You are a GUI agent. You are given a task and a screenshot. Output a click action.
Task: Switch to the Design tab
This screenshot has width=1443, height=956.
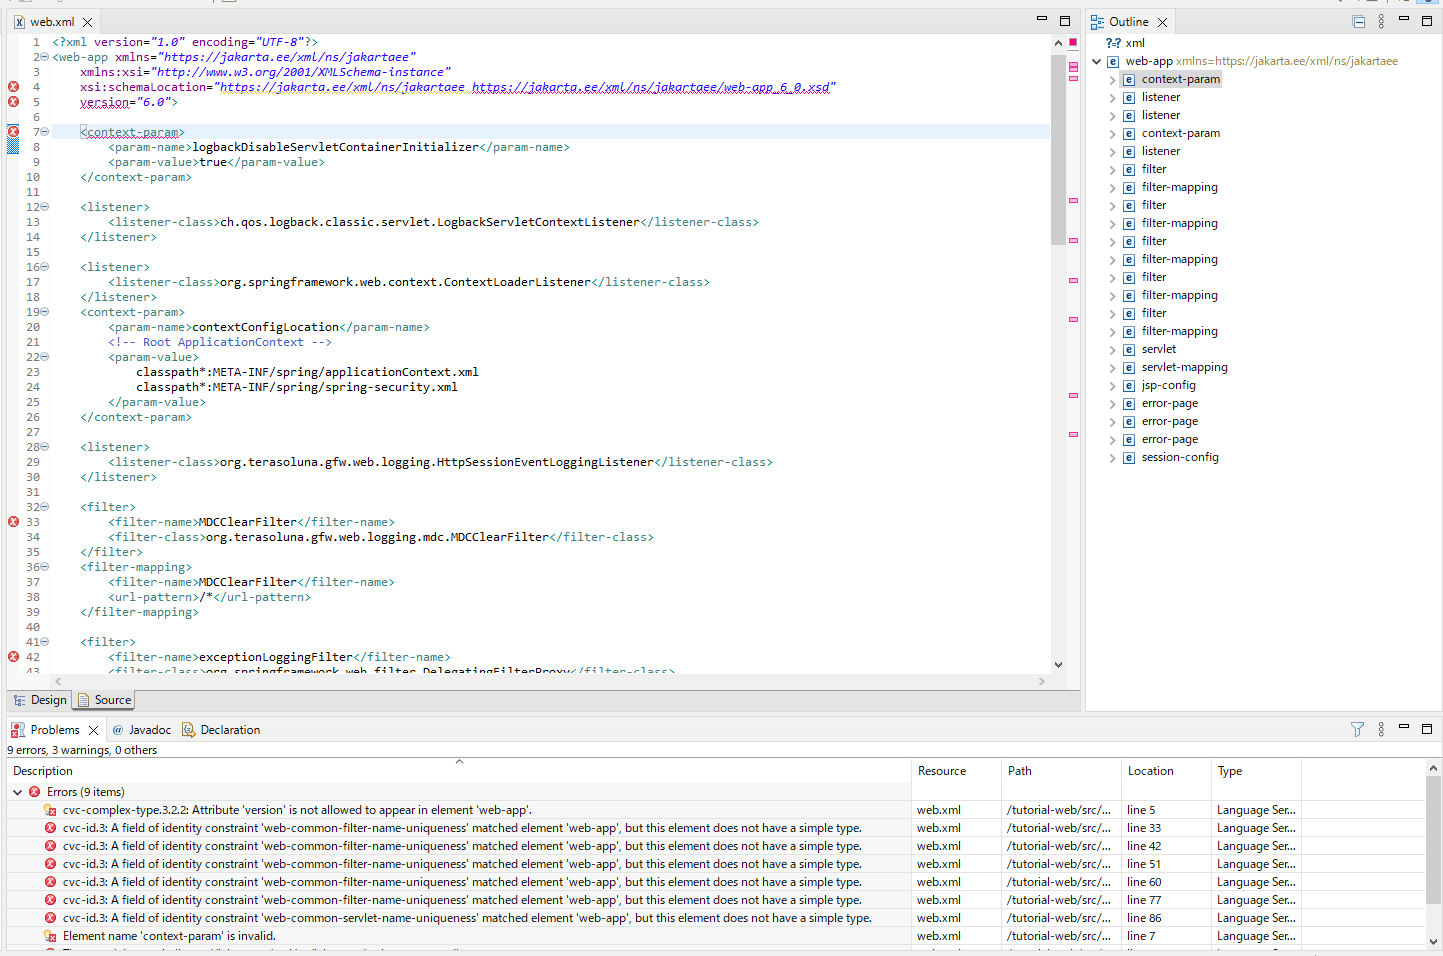[41, 700]
